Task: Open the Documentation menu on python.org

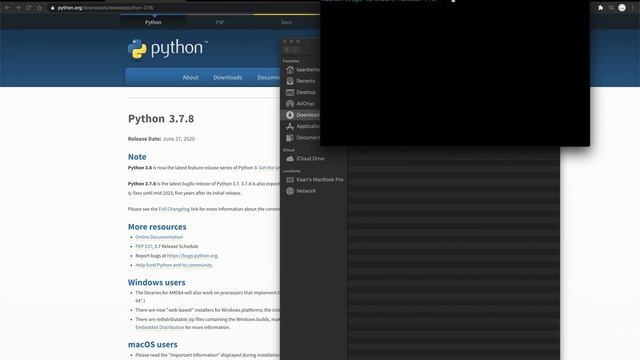Action: click(x=268, y=77)
